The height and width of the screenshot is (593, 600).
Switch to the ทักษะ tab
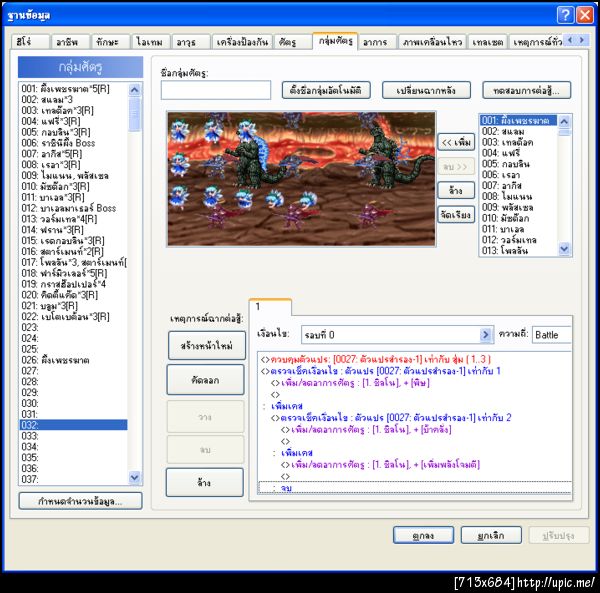tap(111, 42)
